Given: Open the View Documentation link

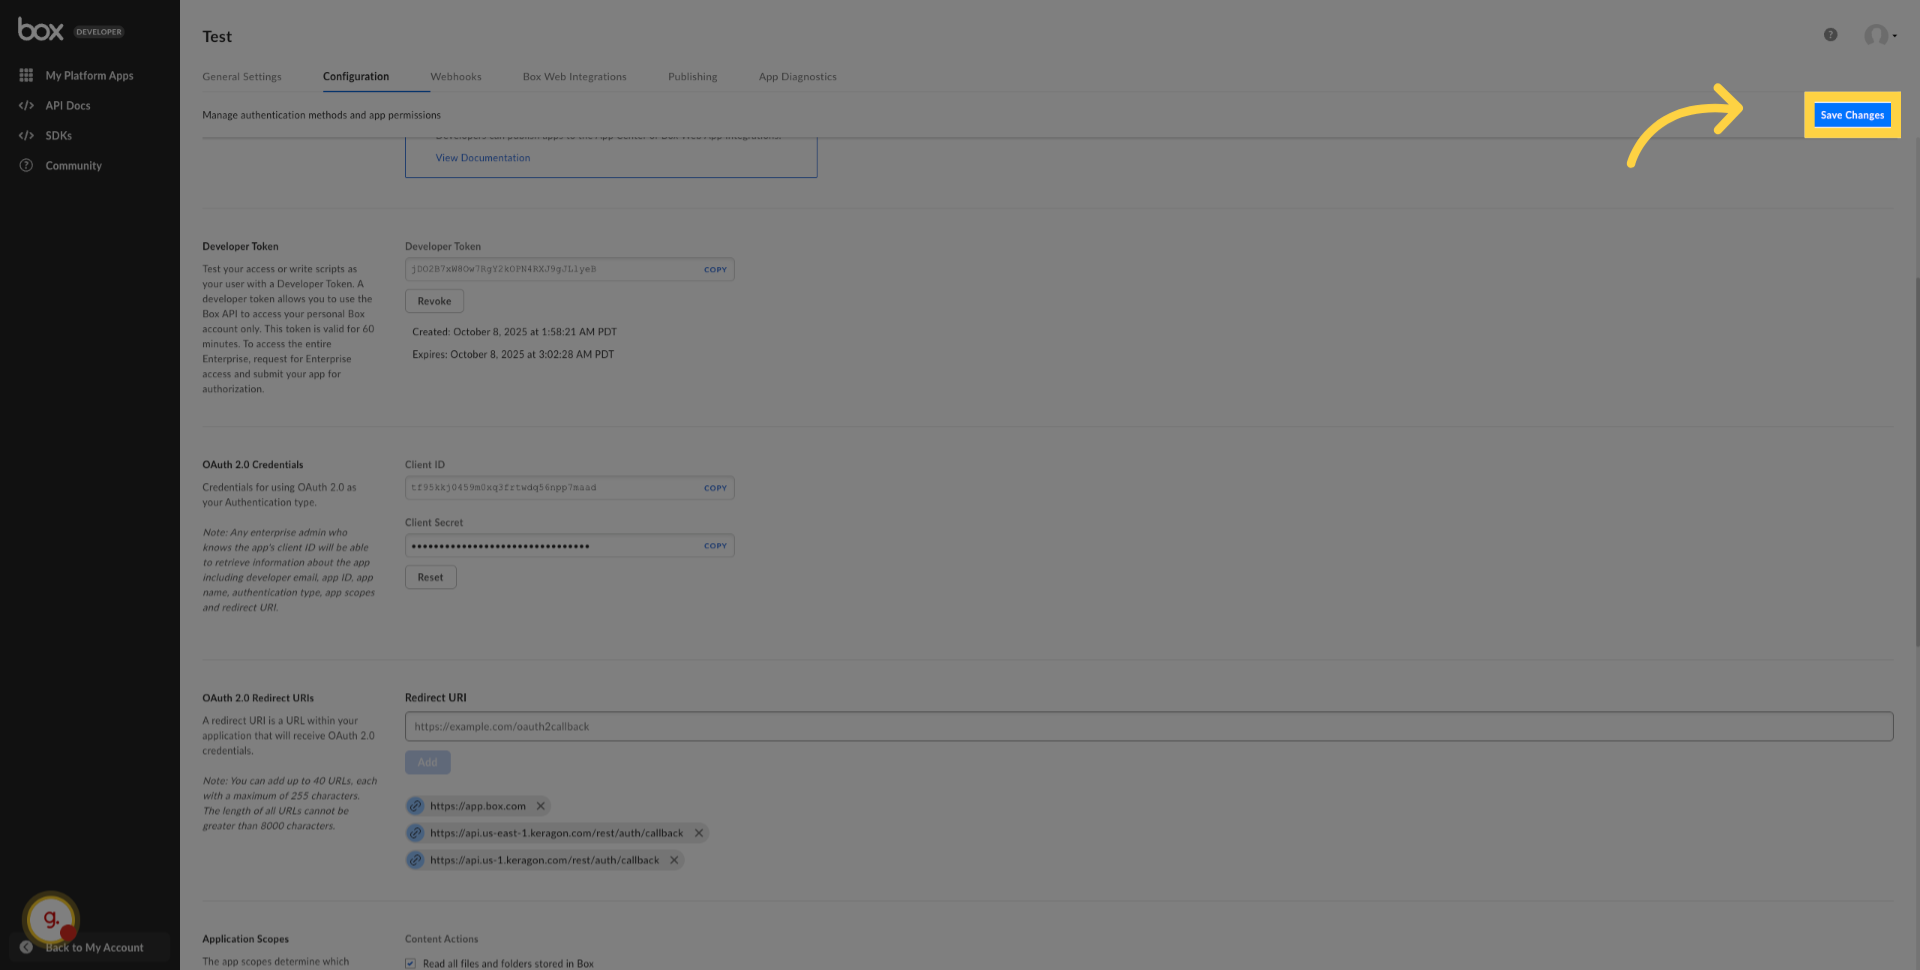Looking at the screenshot, I should tap(482, 157).
